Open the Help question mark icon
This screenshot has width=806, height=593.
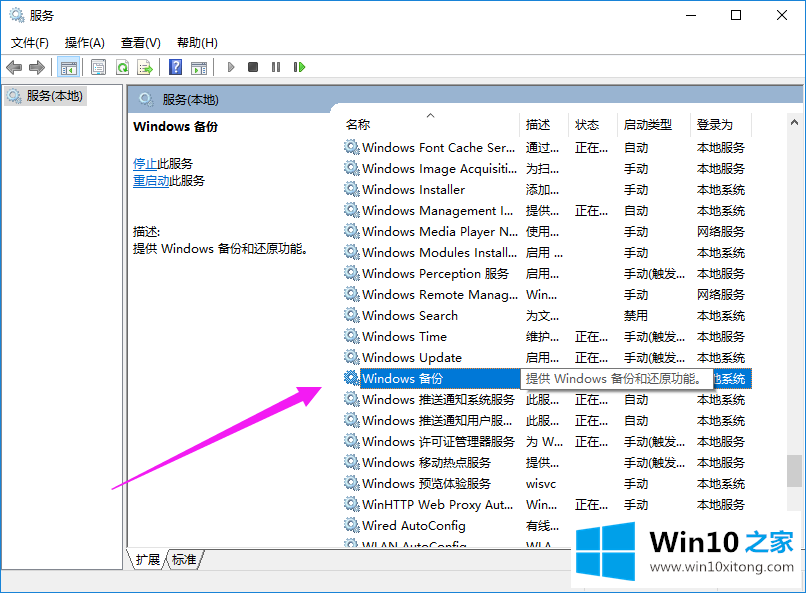point(175,67)
